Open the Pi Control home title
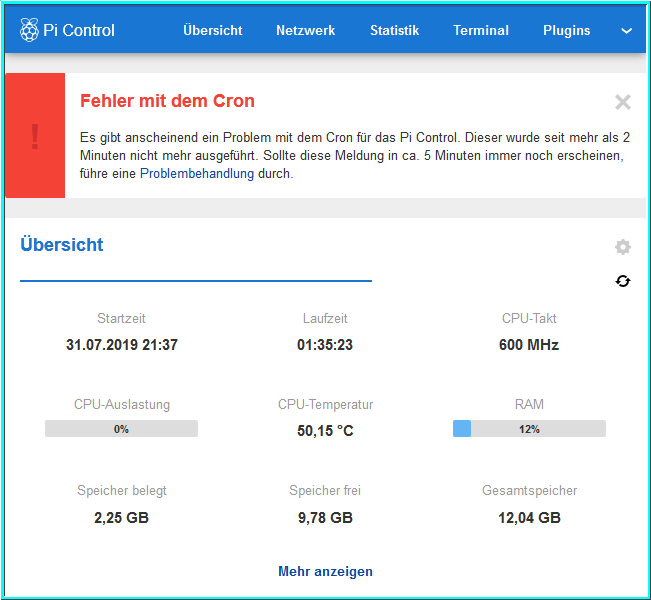This screenshot has width=651, height=600. tap(78, 30)
